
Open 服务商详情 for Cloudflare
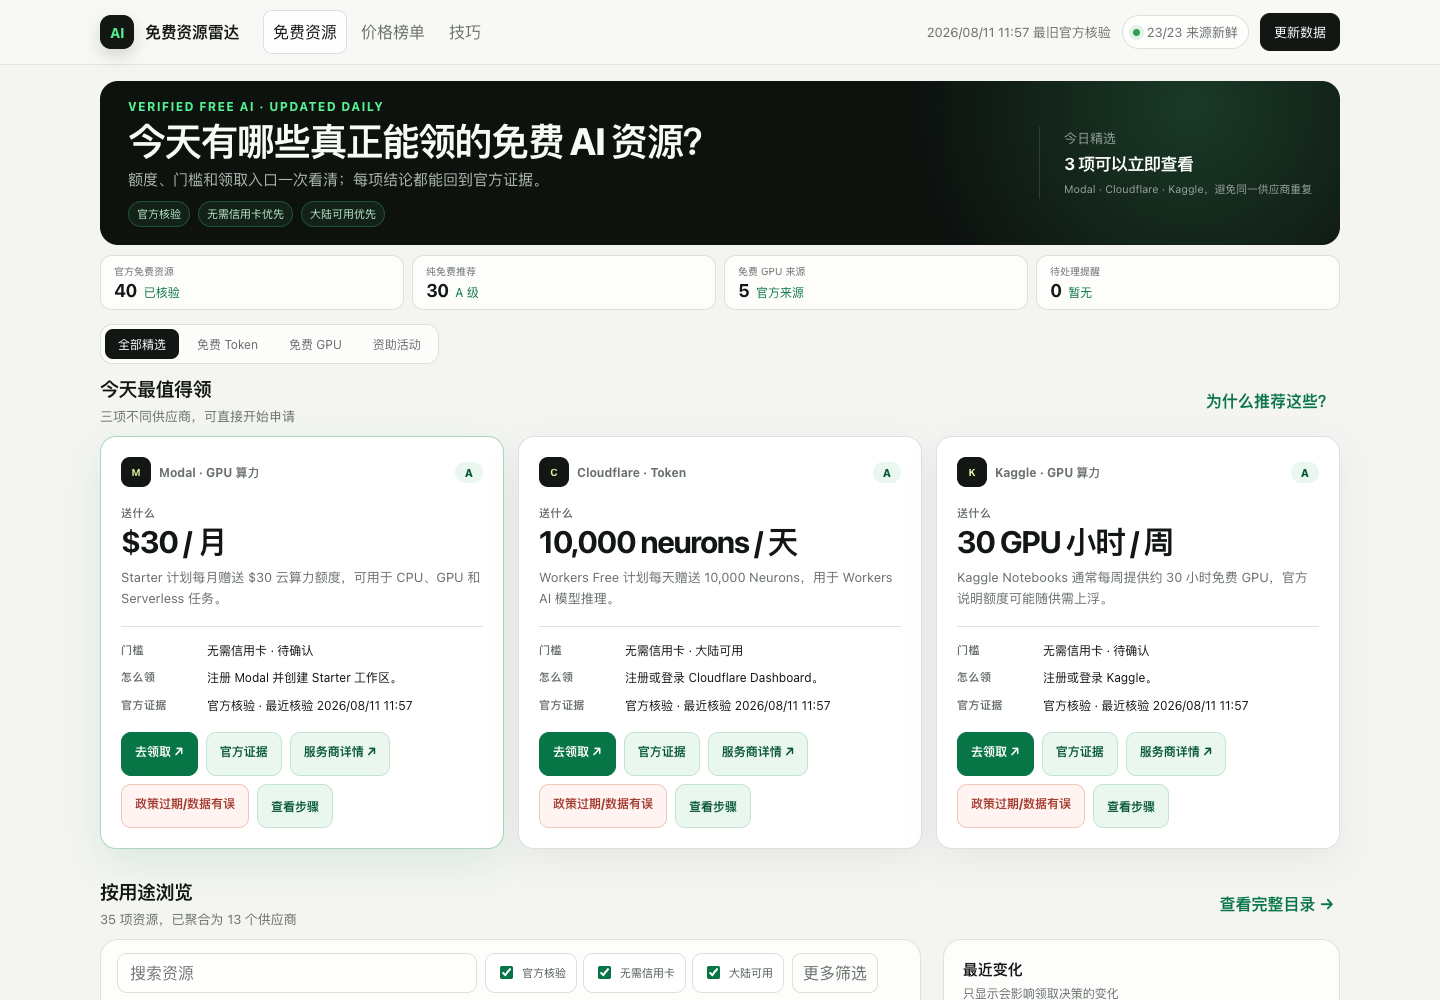pos(758,753)
